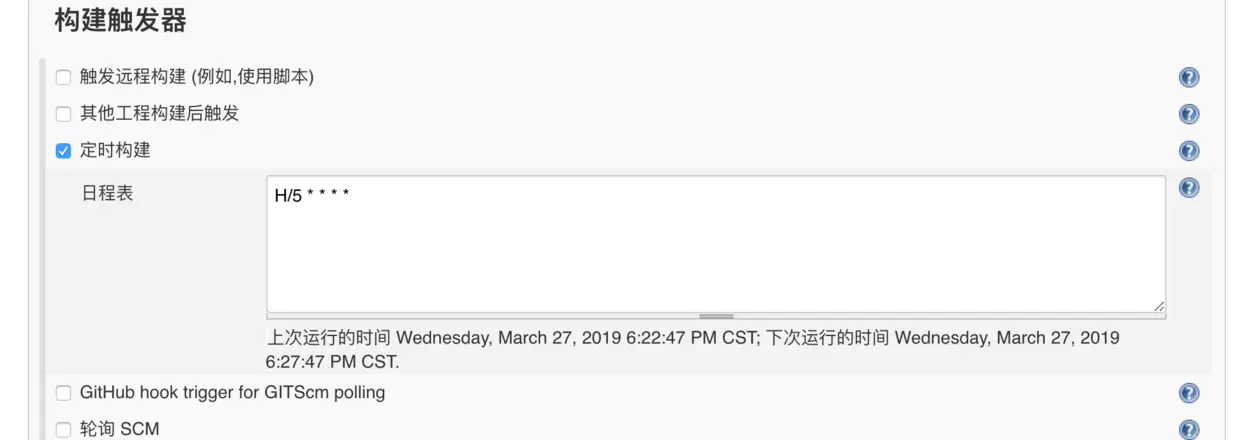Open help icon for 轮询 SCM
Screen dimensions: 1240x440
coord(1189,430)
